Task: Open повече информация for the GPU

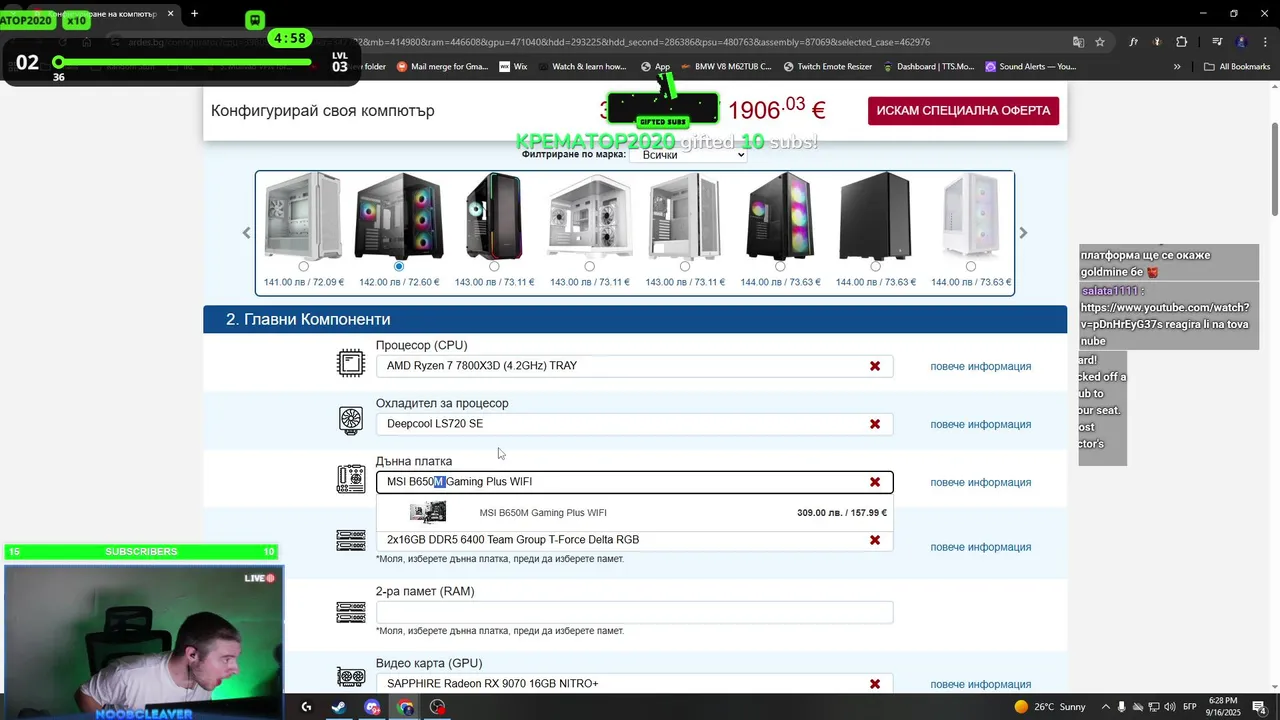Action: point(980,684)
